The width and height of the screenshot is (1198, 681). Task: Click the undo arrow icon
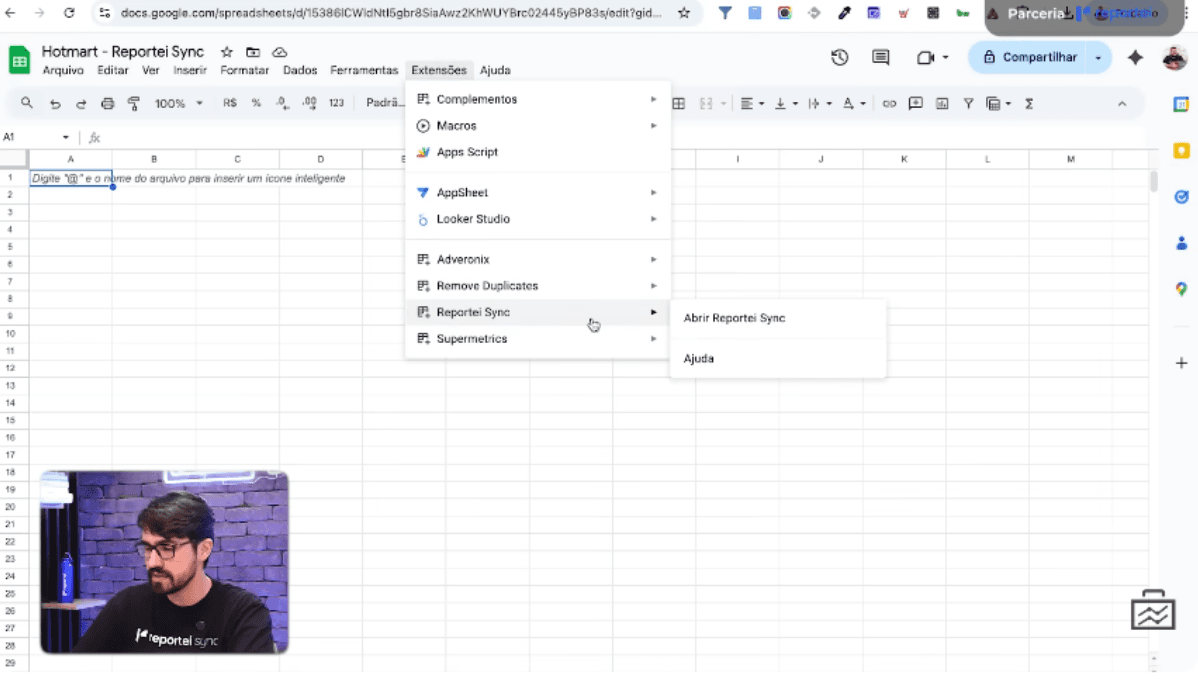55,103
